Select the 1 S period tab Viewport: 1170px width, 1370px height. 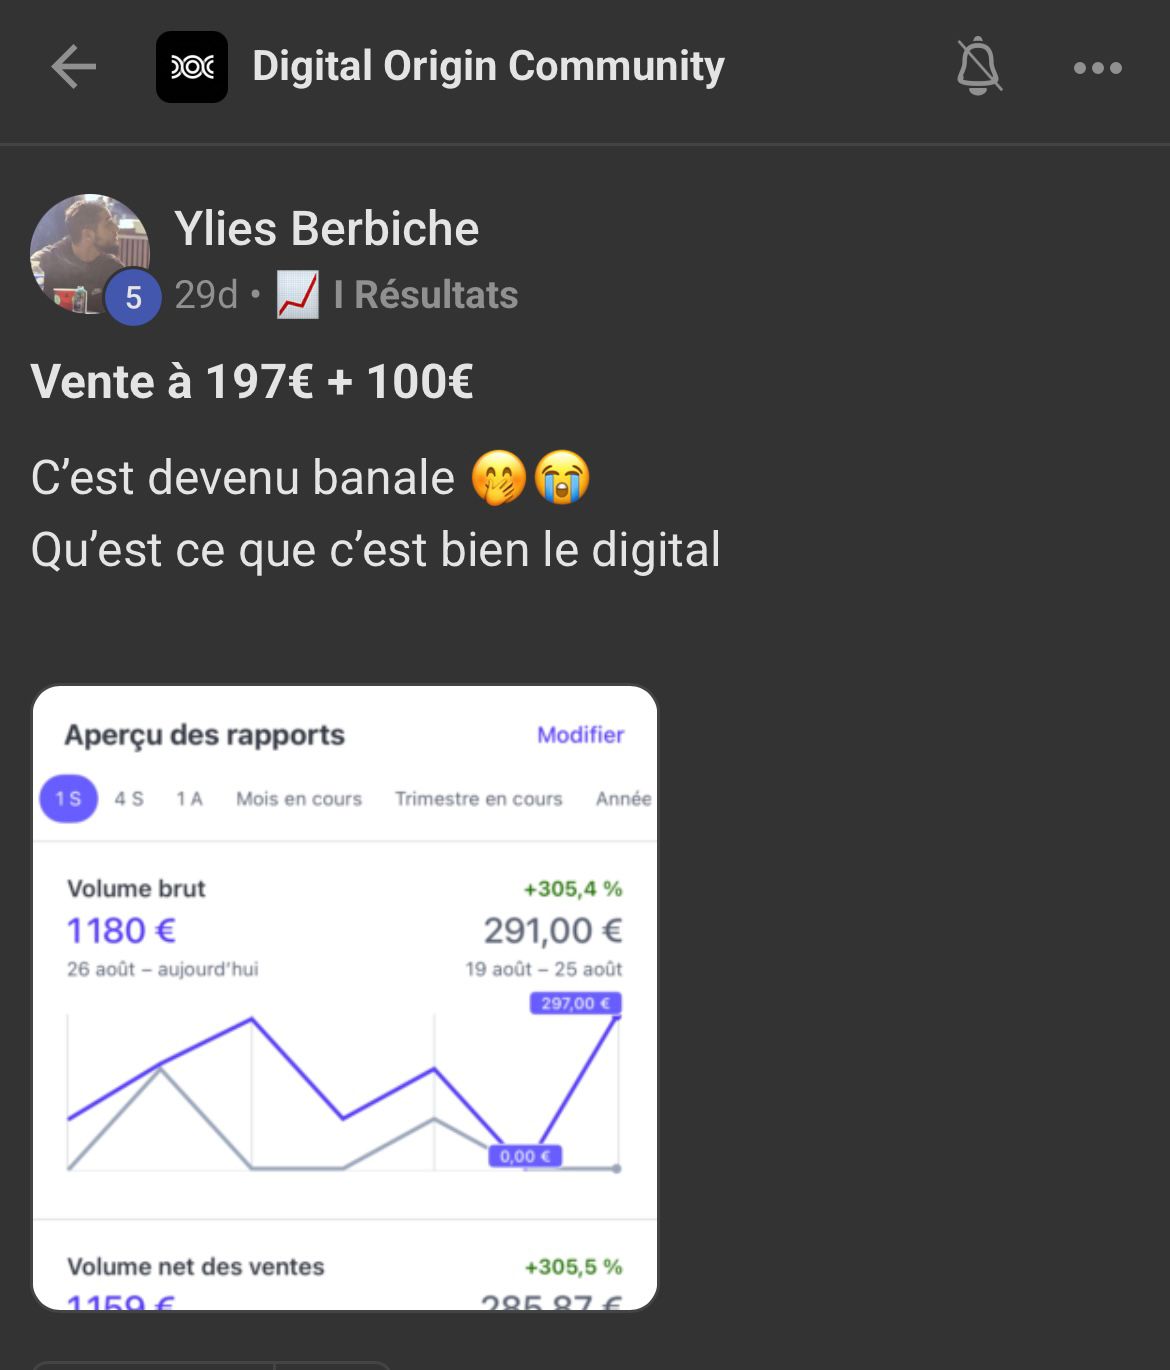[68, 799]
